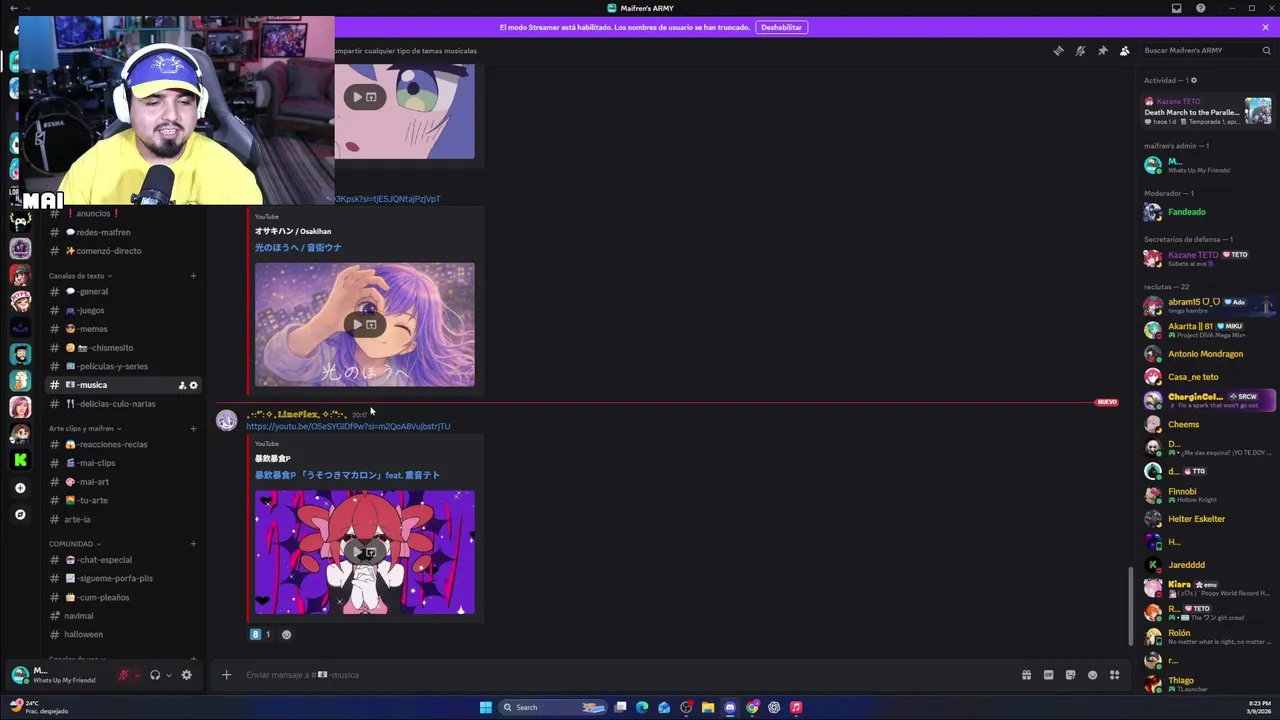The width and height of the screenshot is (1280, 720).
Task: Click the taskbar Search box
Action: (x=553, y=707)
